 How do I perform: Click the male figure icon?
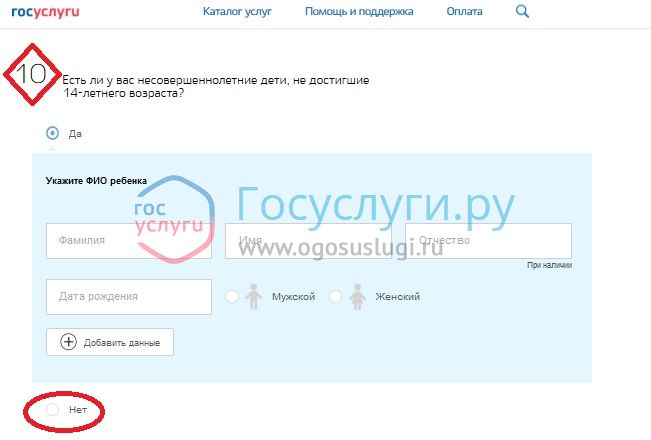click(253, 297)
